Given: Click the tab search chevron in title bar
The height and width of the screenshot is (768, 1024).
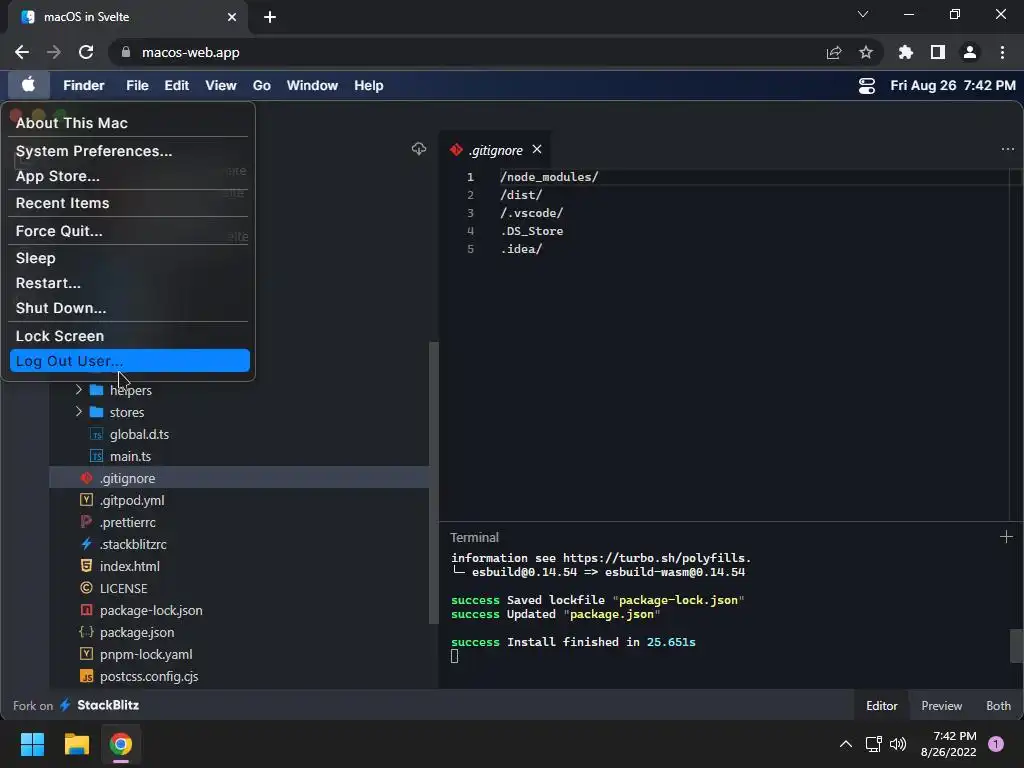Looking at the screenshot, I should coord(863,14).
